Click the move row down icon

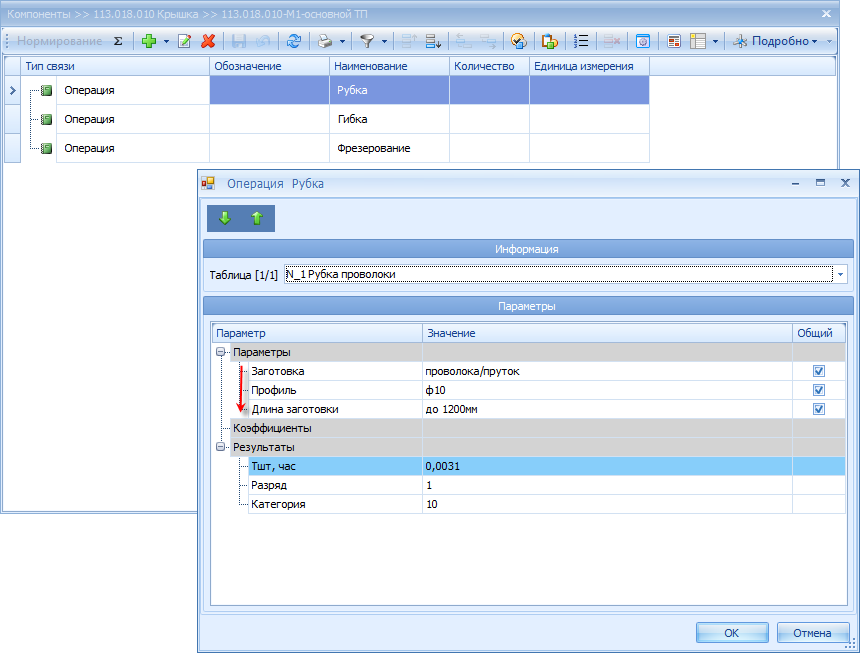(x=433, y=41)
